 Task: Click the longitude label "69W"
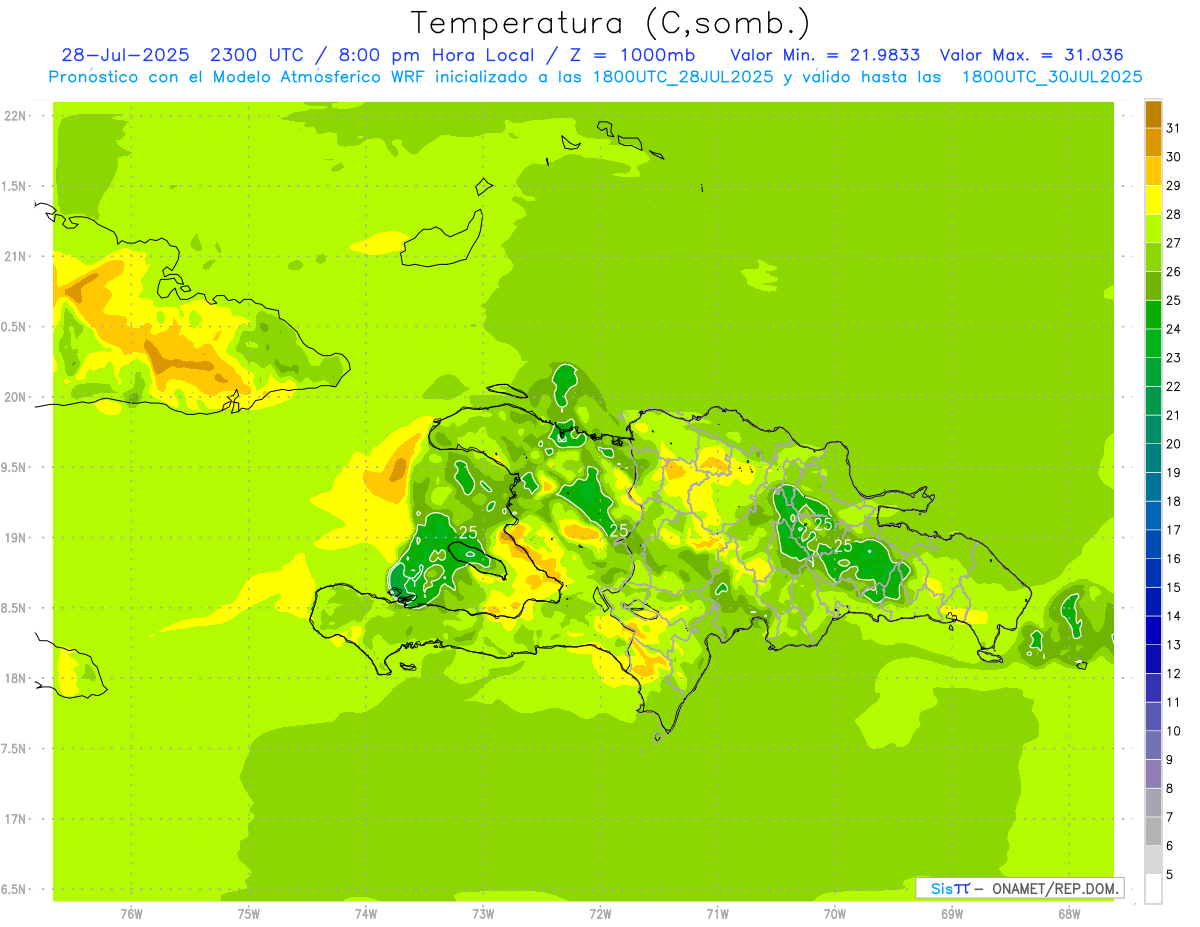951,914
